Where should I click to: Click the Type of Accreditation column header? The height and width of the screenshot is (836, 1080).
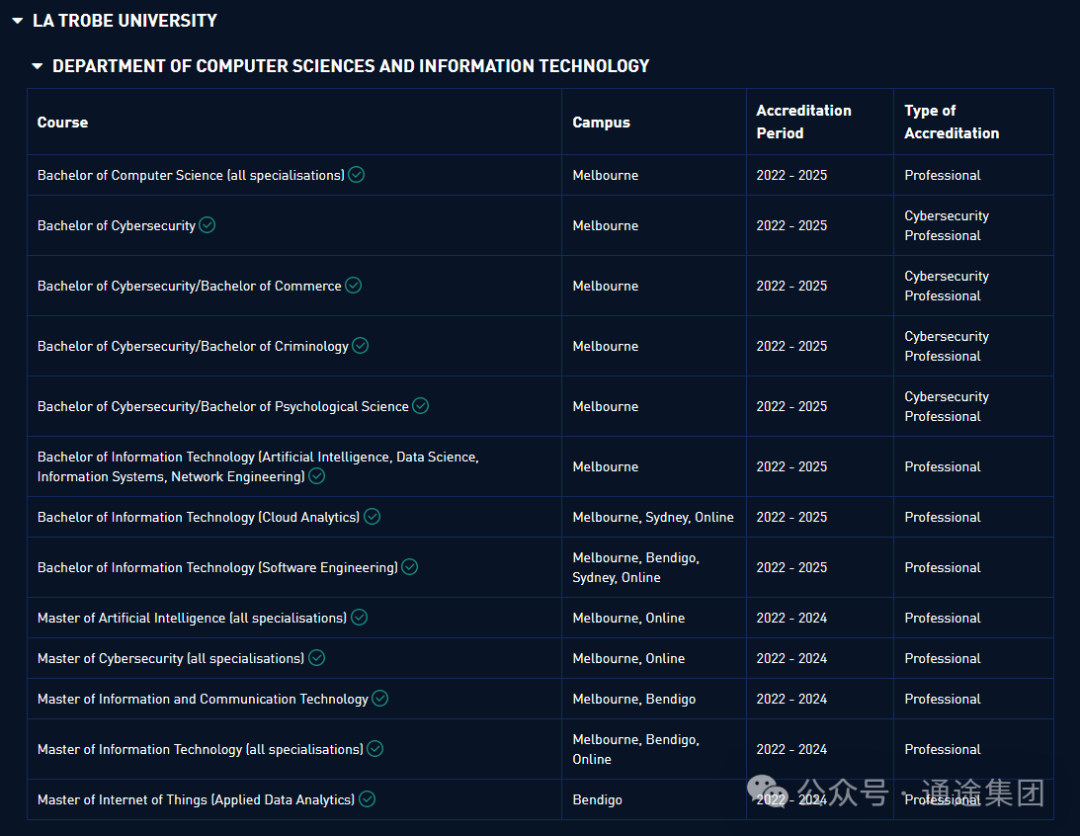tap(952, 122)
